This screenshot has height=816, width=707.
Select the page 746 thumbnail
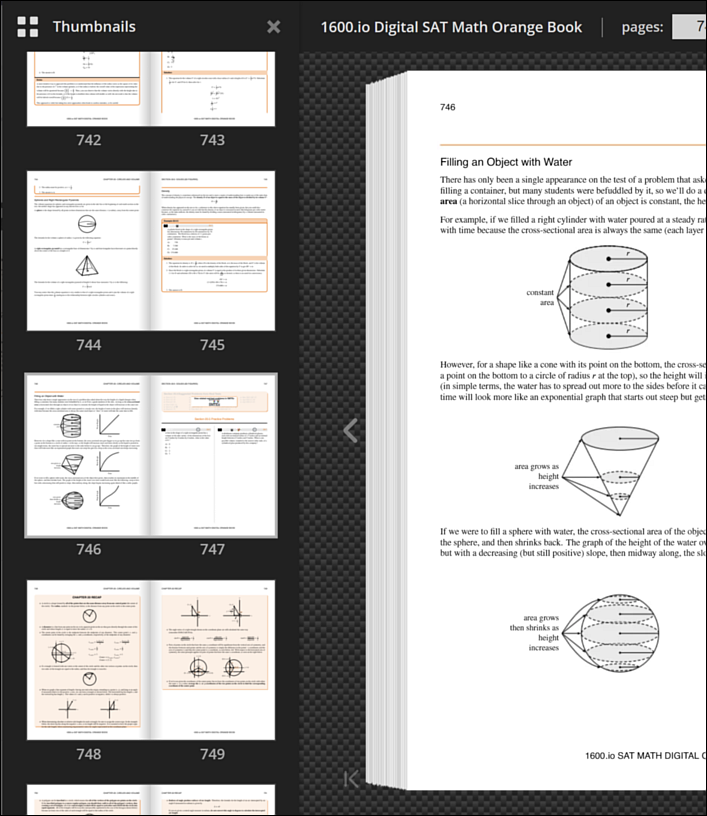coord(89,455)
